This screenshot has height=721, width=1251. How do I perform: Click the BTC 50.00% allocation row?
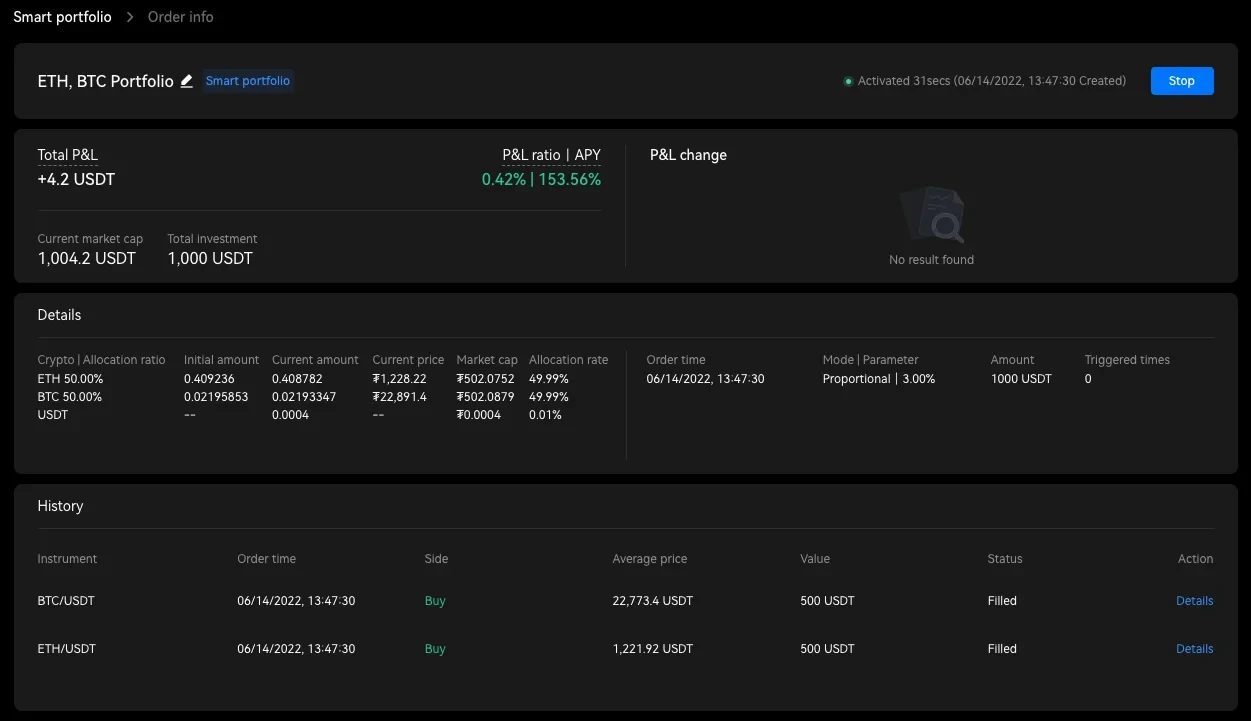click(x=70, y=397)
